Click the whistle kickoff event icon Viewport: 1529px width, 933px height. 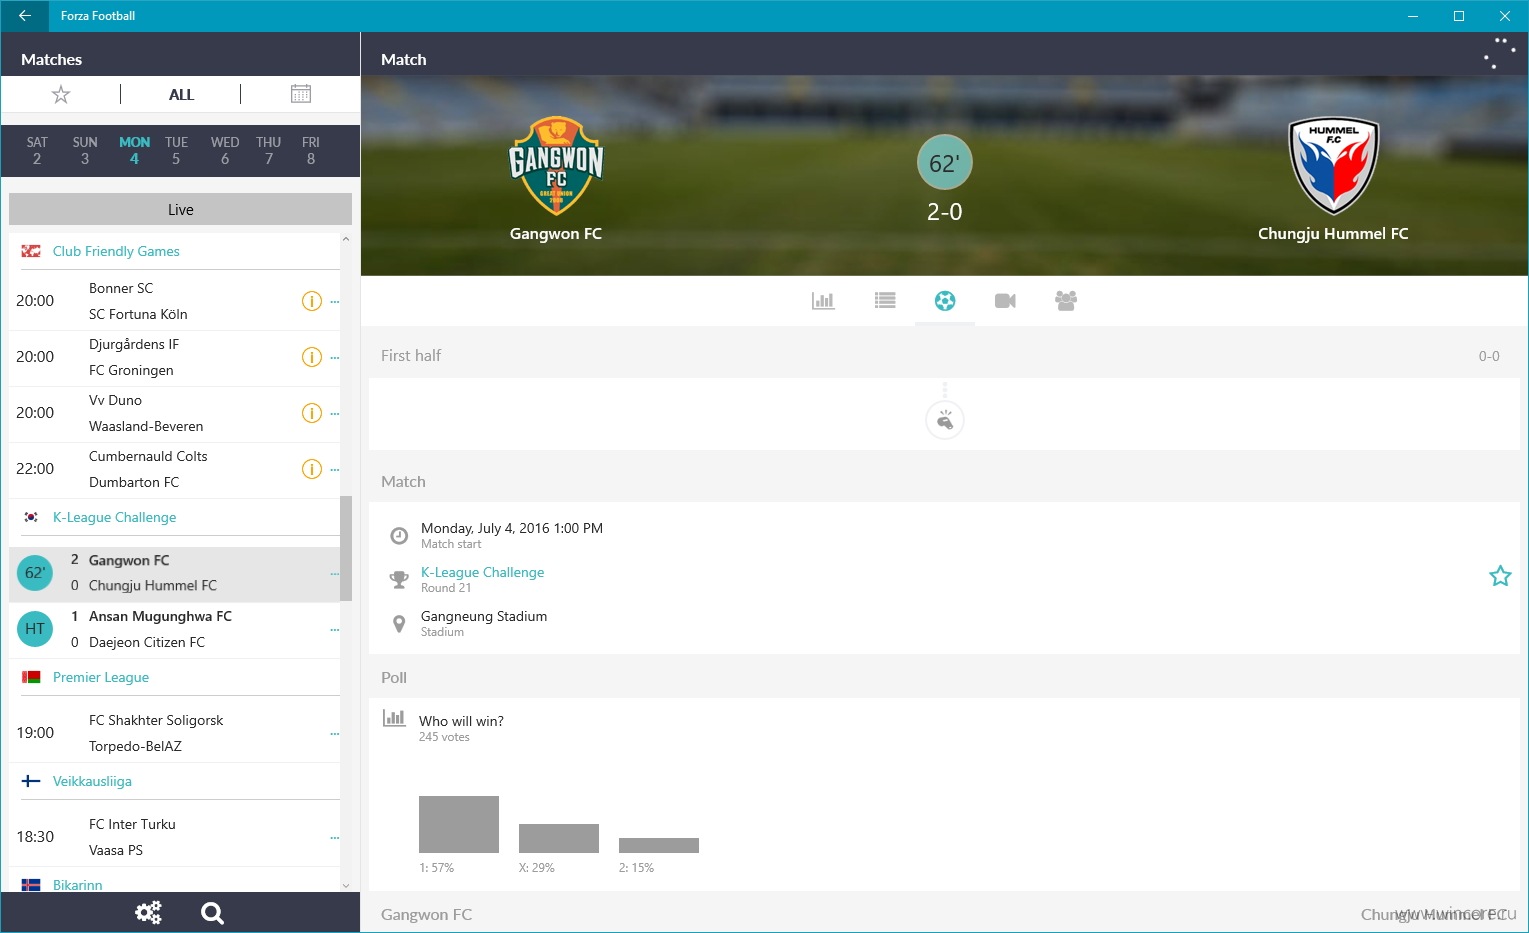945,421
